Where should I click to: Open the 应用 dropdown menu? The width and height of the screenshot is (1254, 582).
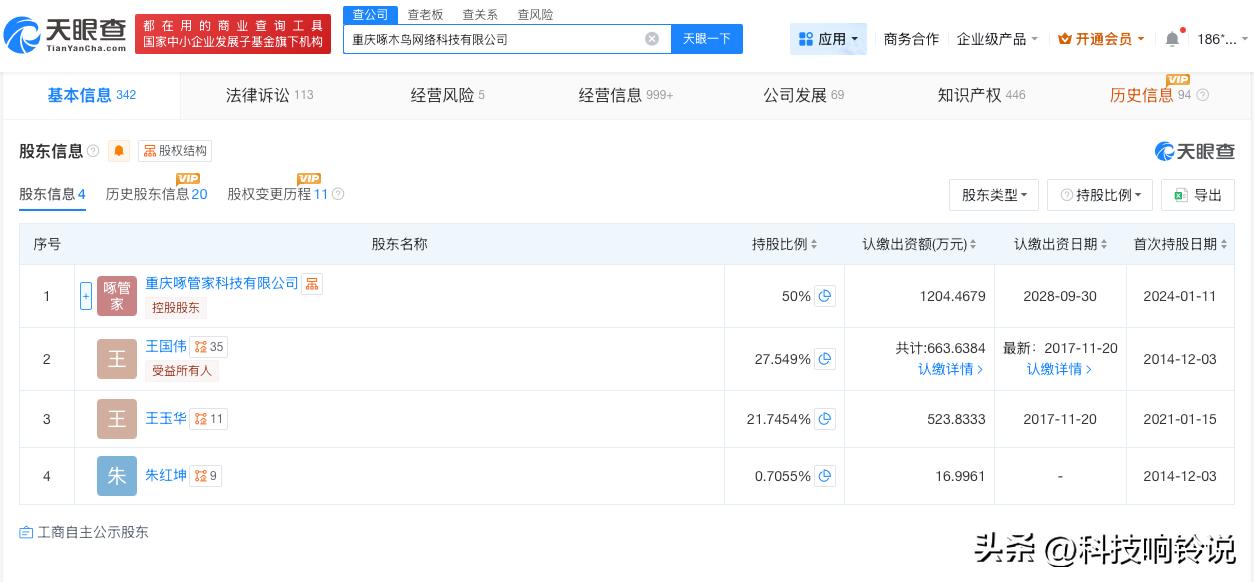[828, 39]
